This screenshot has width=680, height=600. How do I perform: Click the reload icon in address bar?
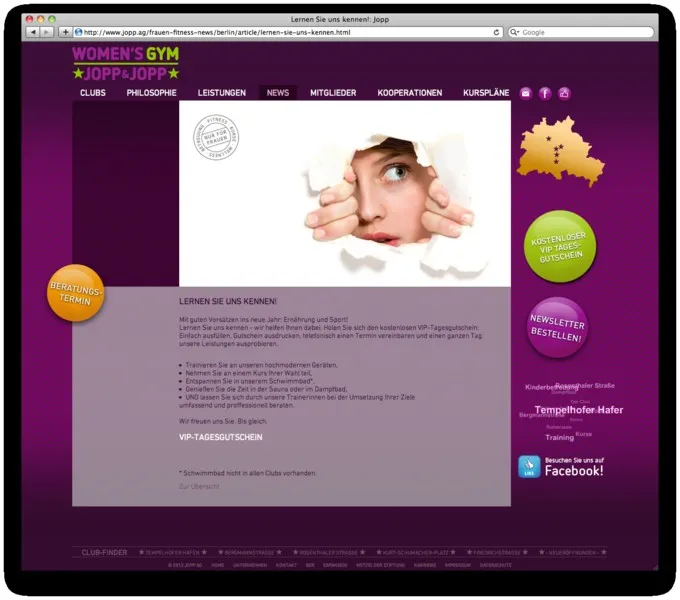496,33
